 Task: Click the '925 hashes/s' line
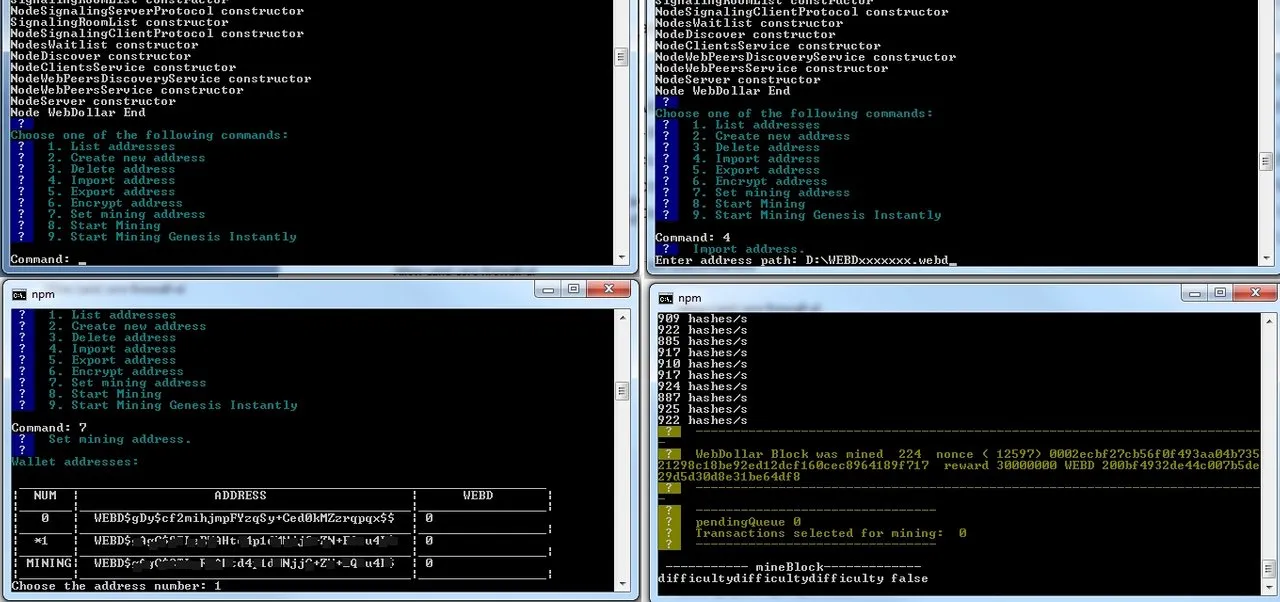[x=702, y=409]
